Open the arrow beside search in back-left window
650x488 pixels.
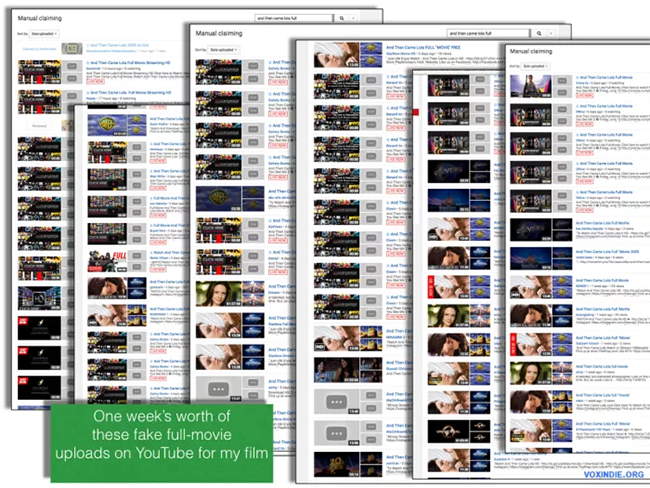pos(353,18)
